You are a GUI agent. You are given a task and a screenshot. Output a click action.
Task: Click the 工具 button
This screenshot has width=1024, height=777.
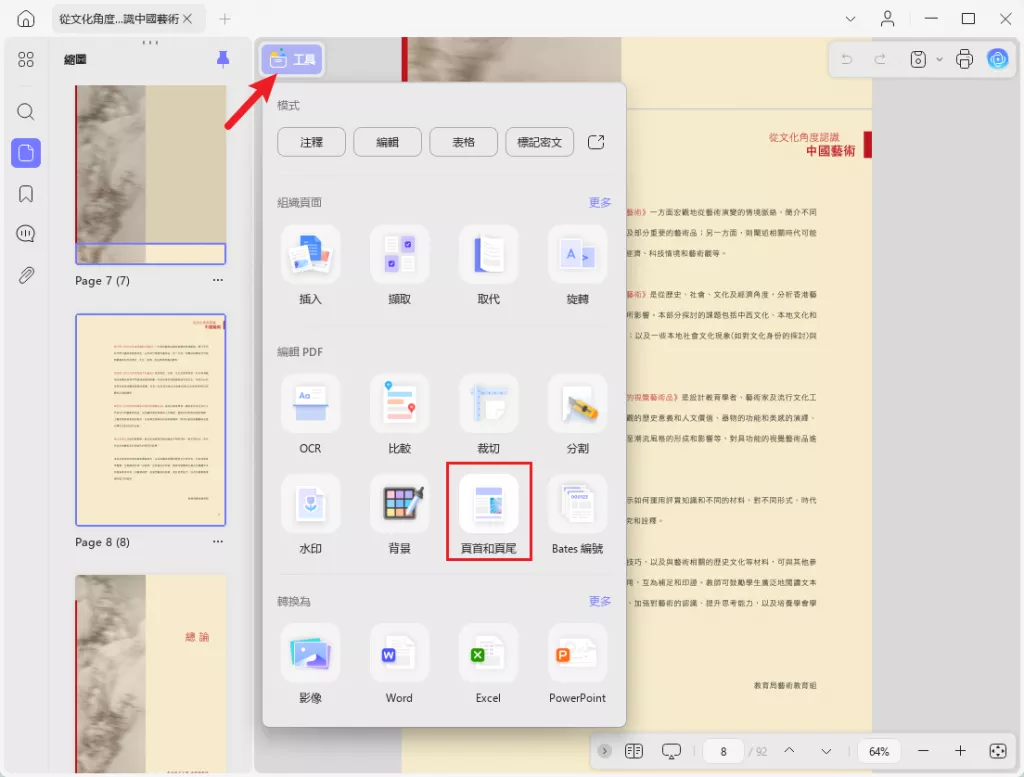[x=291, y=59]
